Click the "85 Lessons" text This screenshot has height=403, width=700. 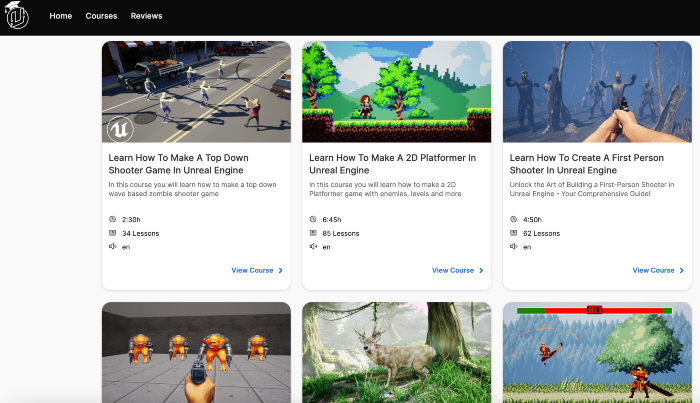(341, 233)
